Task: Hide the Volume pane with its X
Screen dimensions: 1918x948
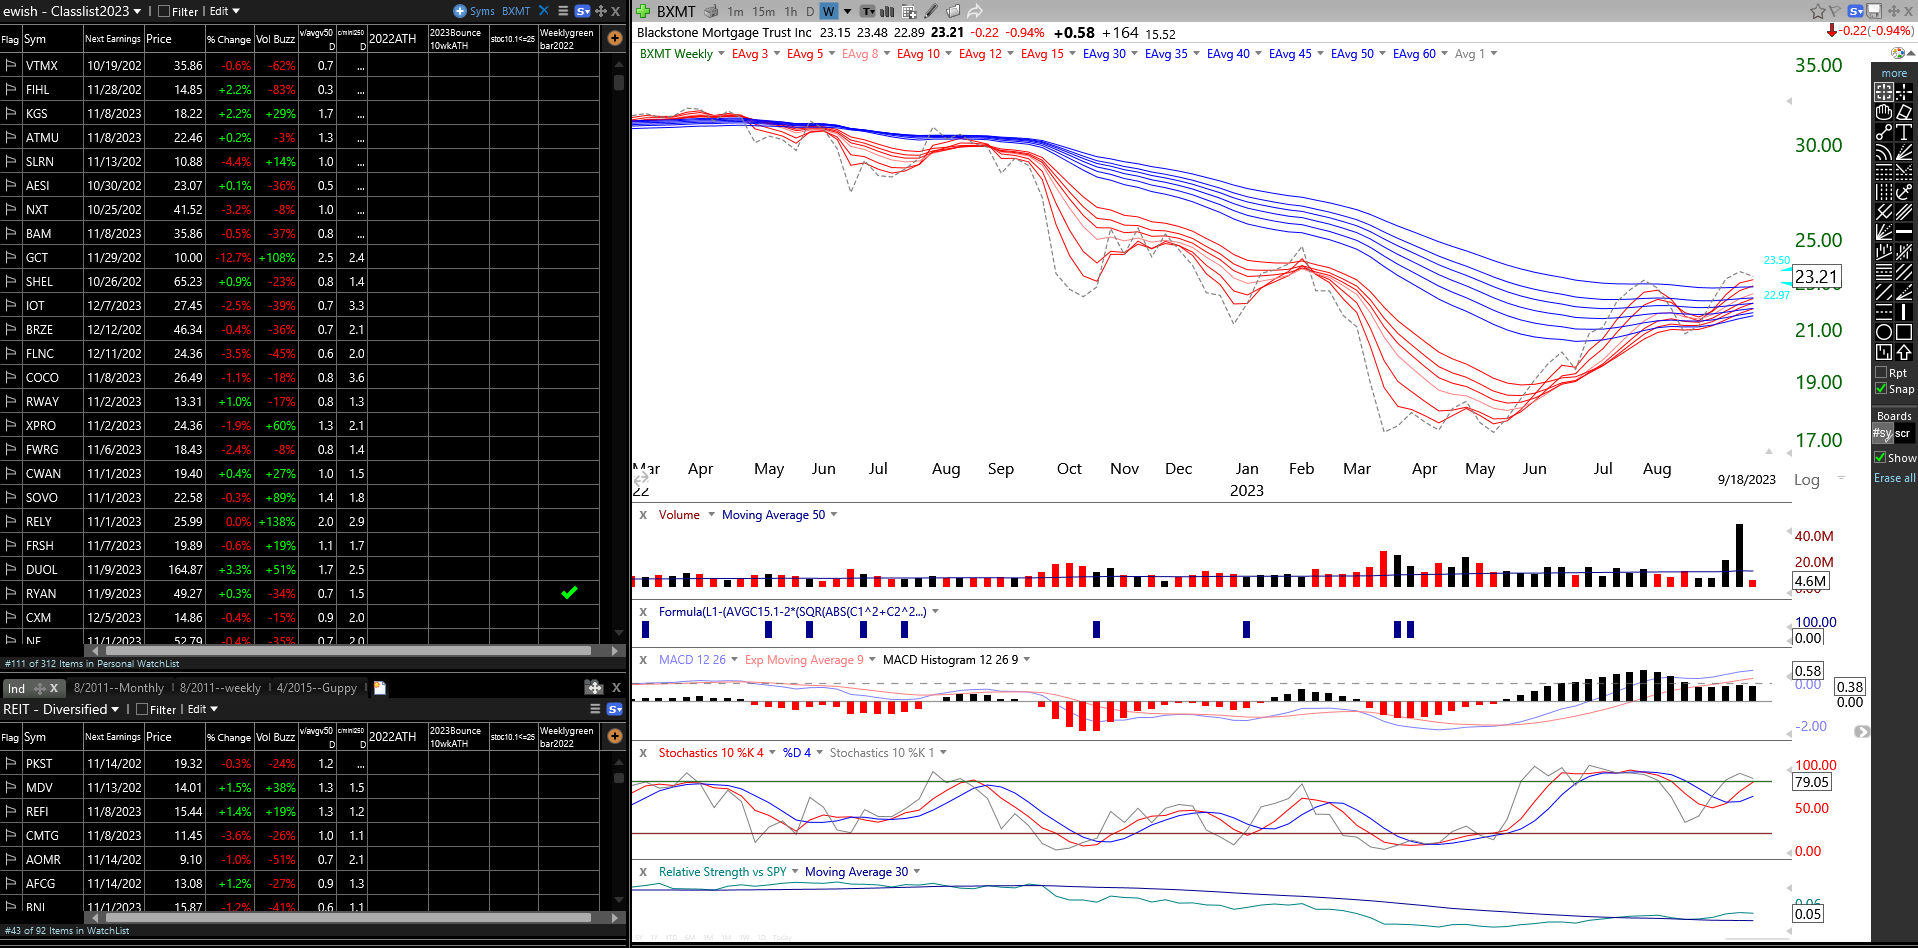Action: 643,515
